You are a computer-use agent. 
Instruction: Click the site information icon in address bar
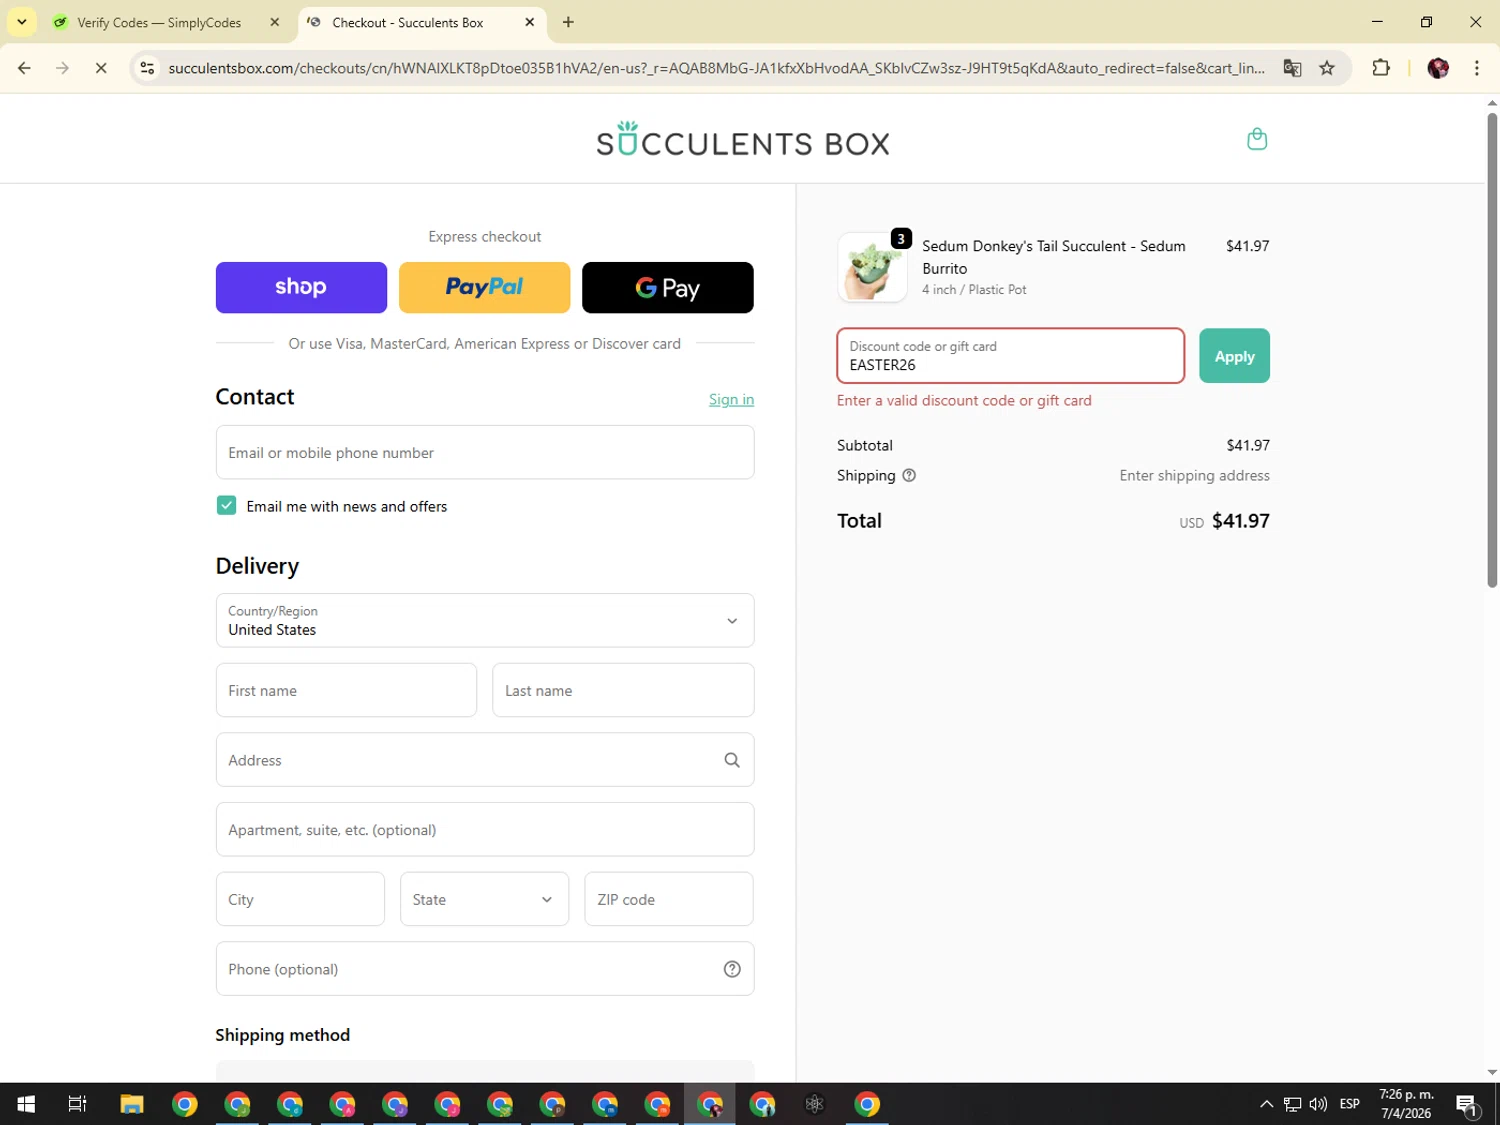pyautogui.click(x=147, y=68)
